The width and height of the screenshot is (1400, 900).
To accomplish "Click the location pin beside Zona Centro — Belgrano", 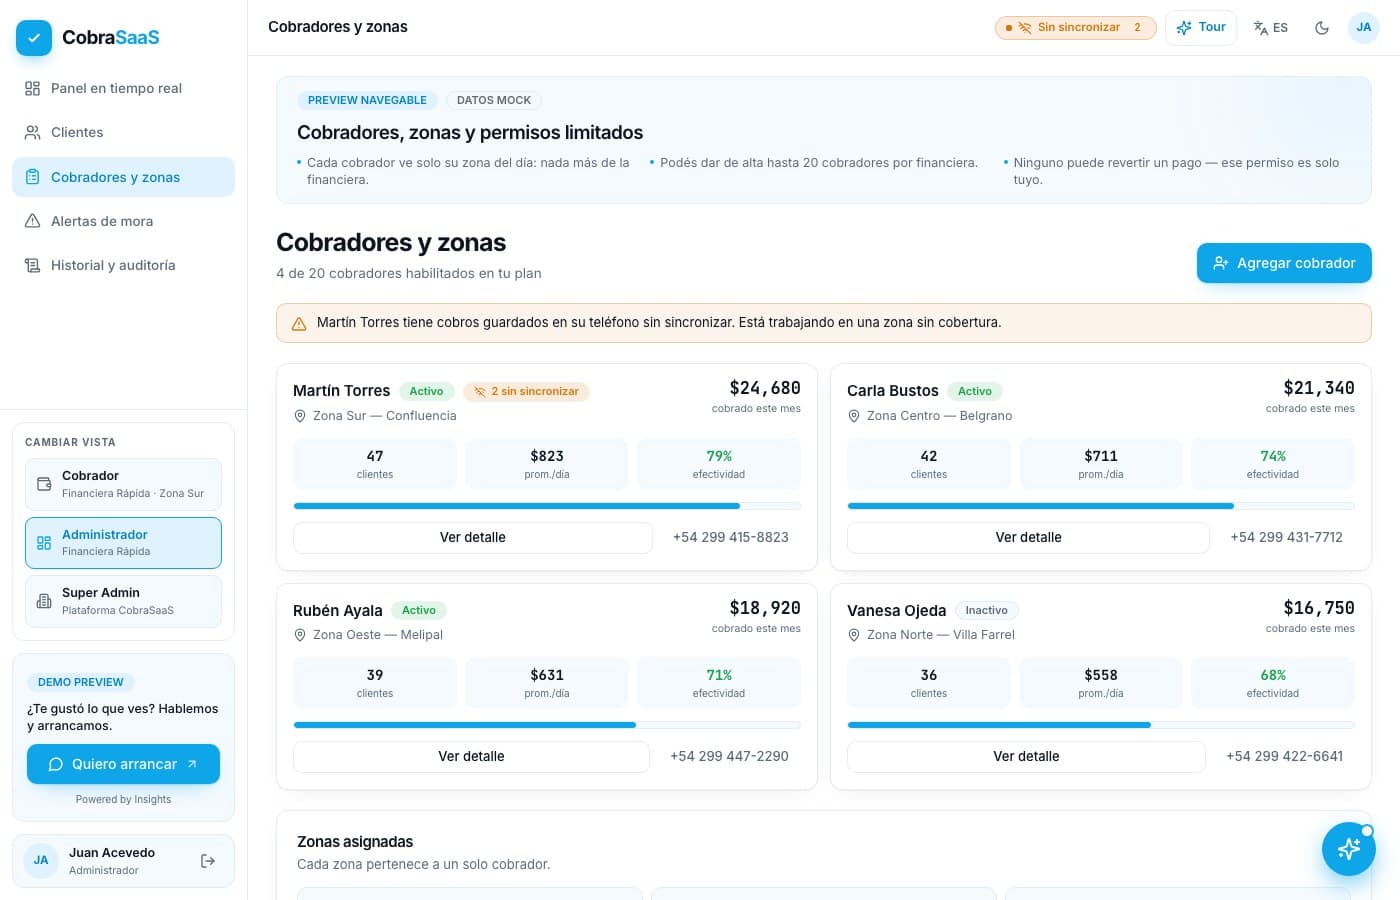I will click(x=854, y=416).
